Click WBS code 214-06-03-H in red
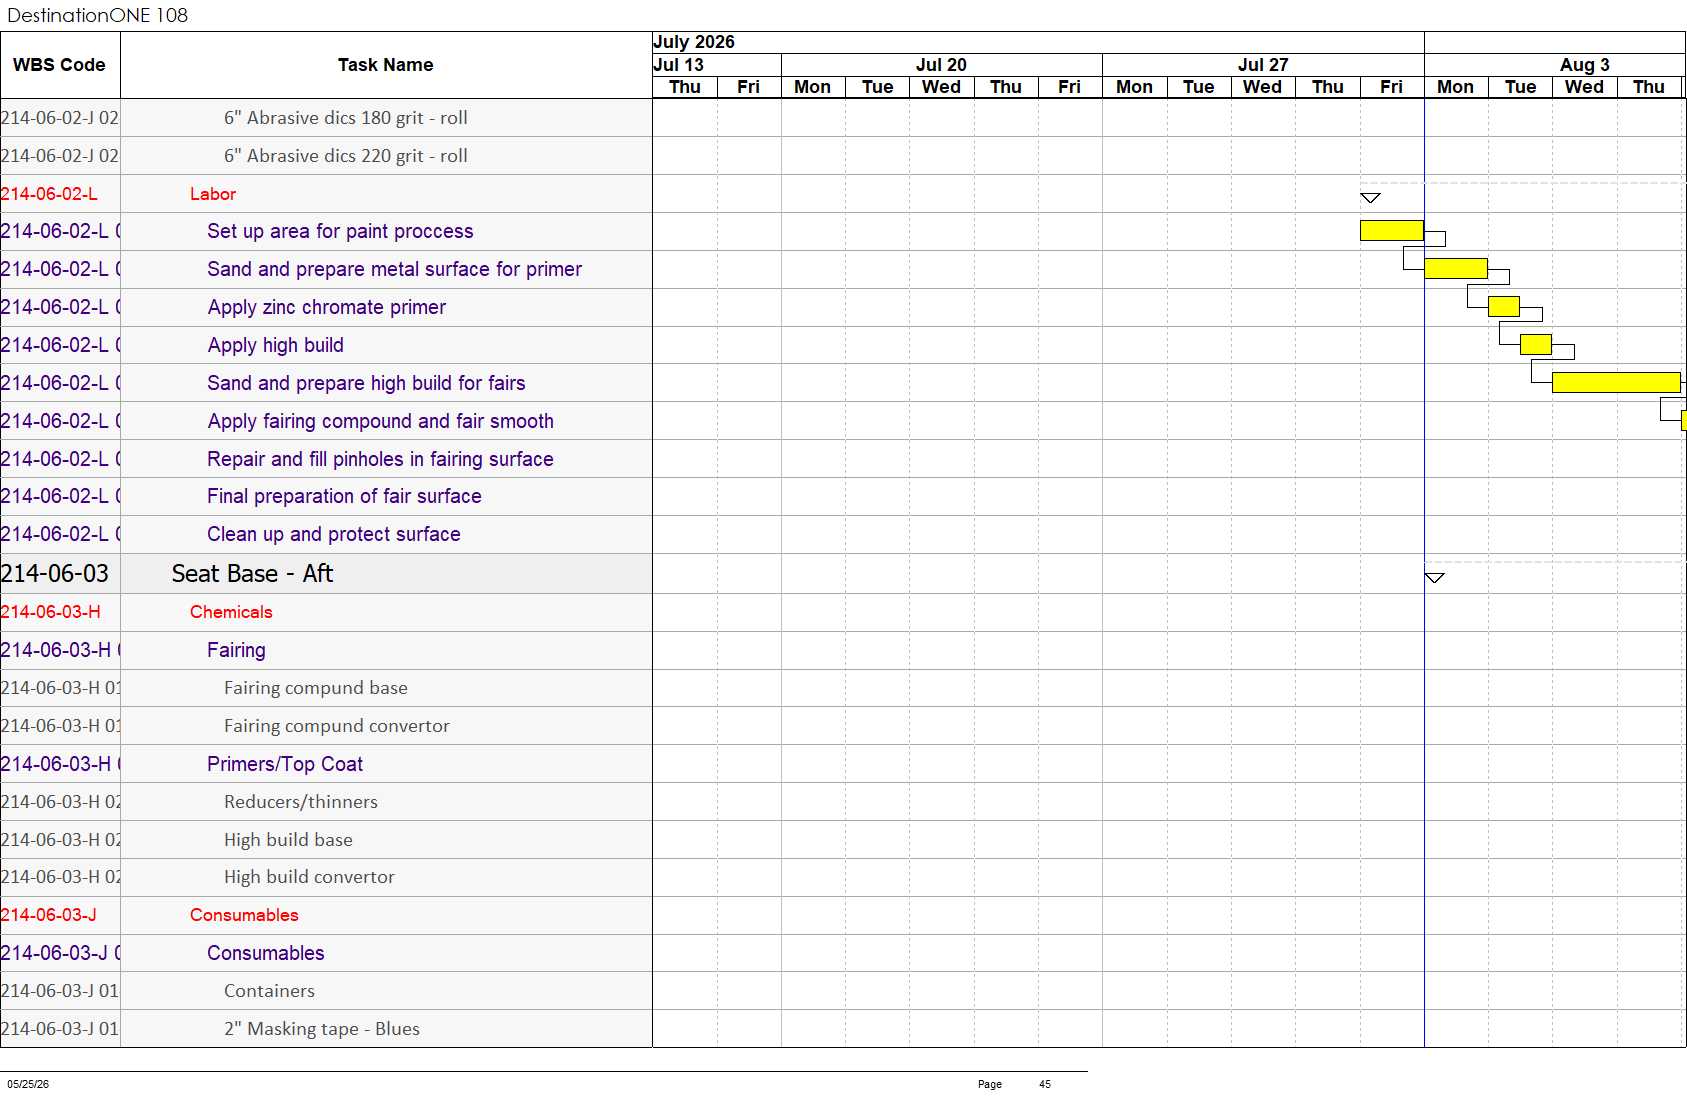The height and width of the screenshot is (1097, 1687). (51, 612)
